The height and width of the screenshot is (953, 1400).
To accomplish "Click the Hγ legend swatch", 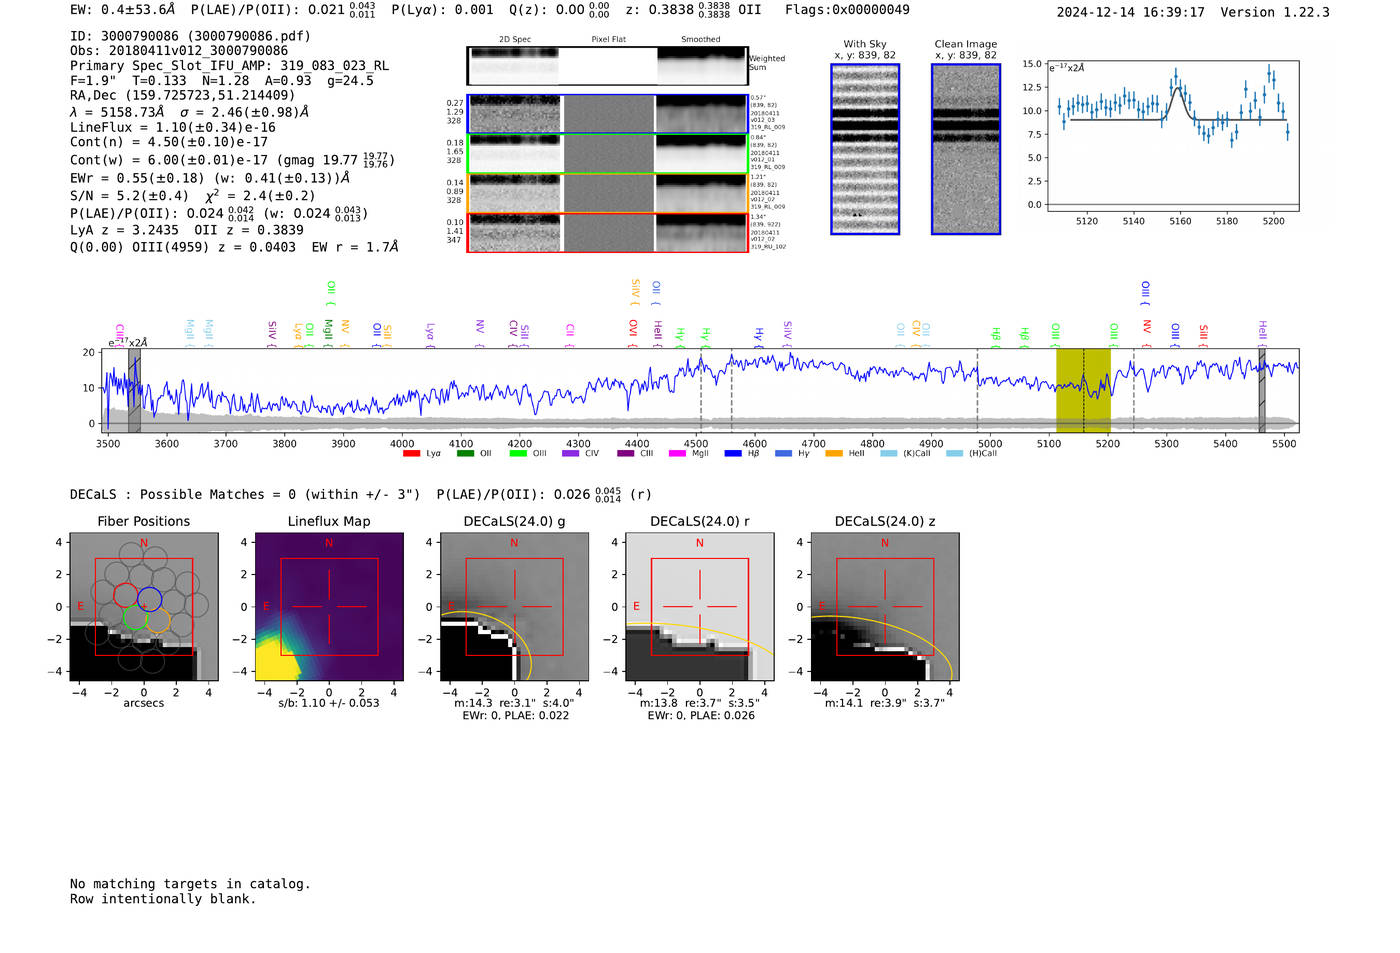I will (783, 454).
